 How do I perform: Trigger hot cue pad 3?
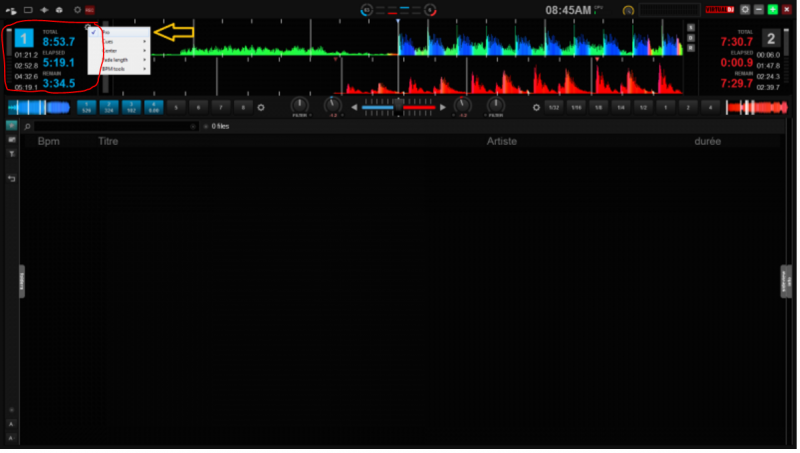click(131, 108)
